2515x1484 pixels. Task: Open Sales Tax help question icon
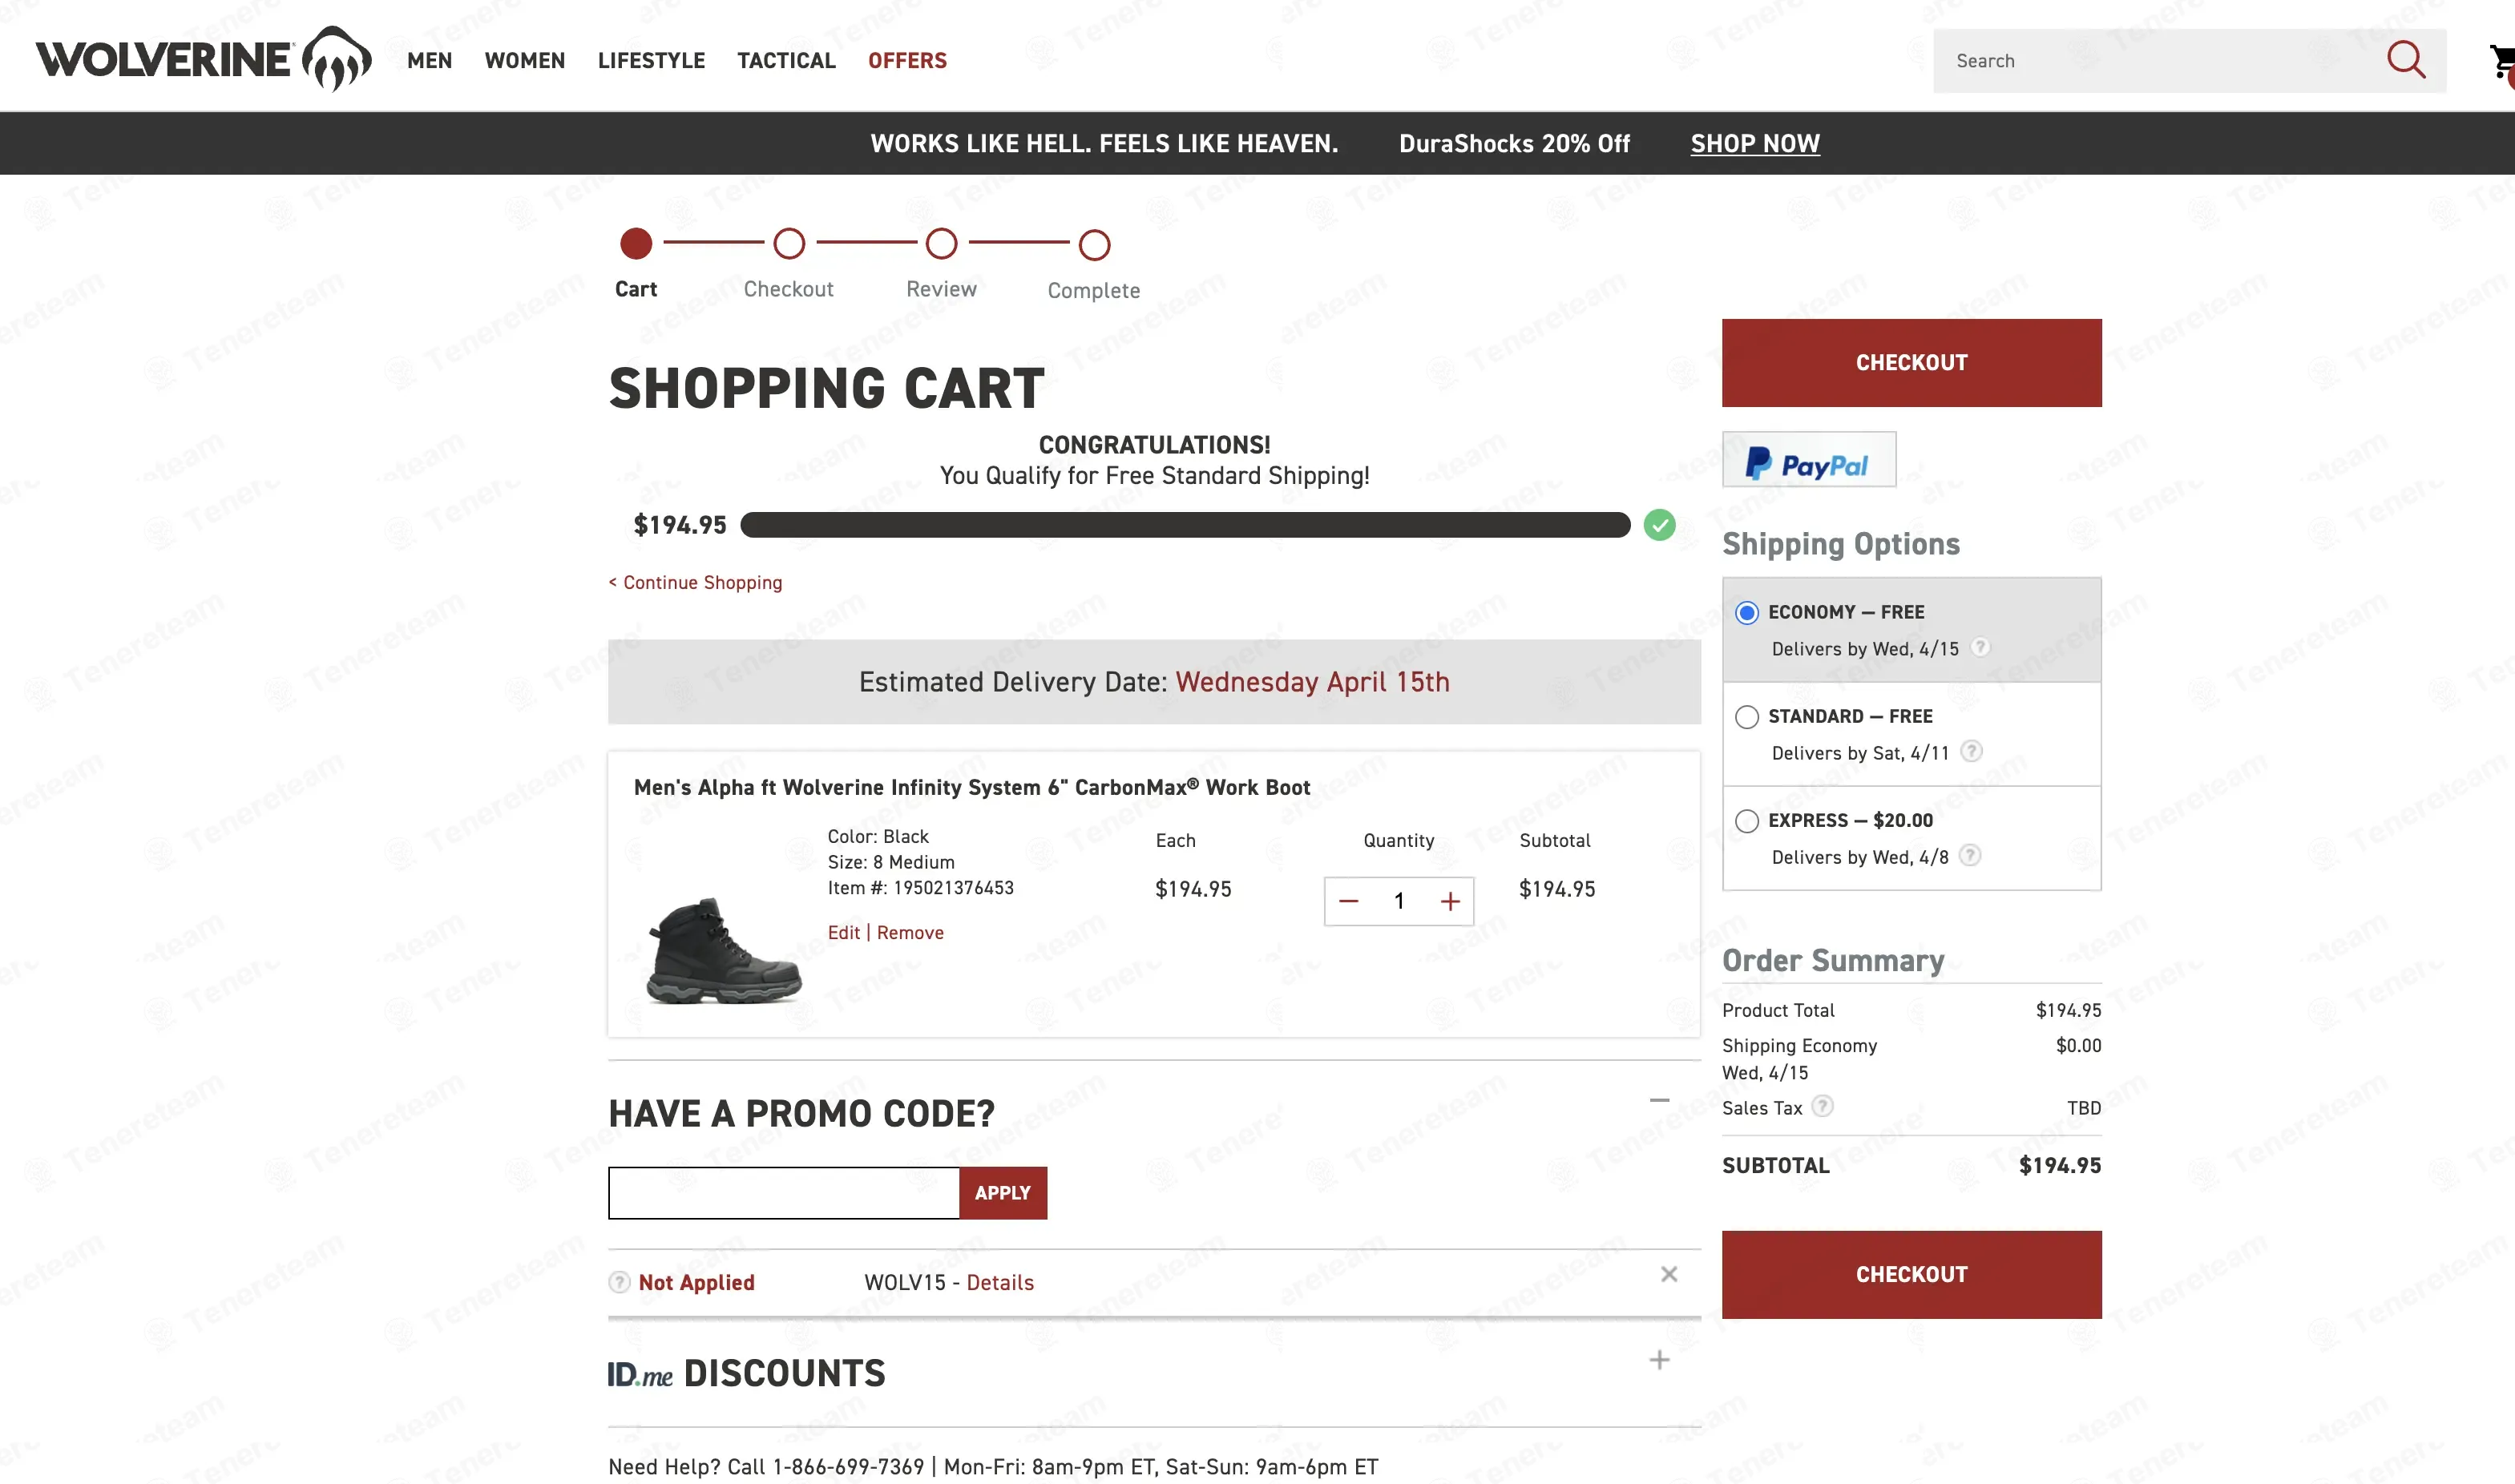pos(1822,1106)
